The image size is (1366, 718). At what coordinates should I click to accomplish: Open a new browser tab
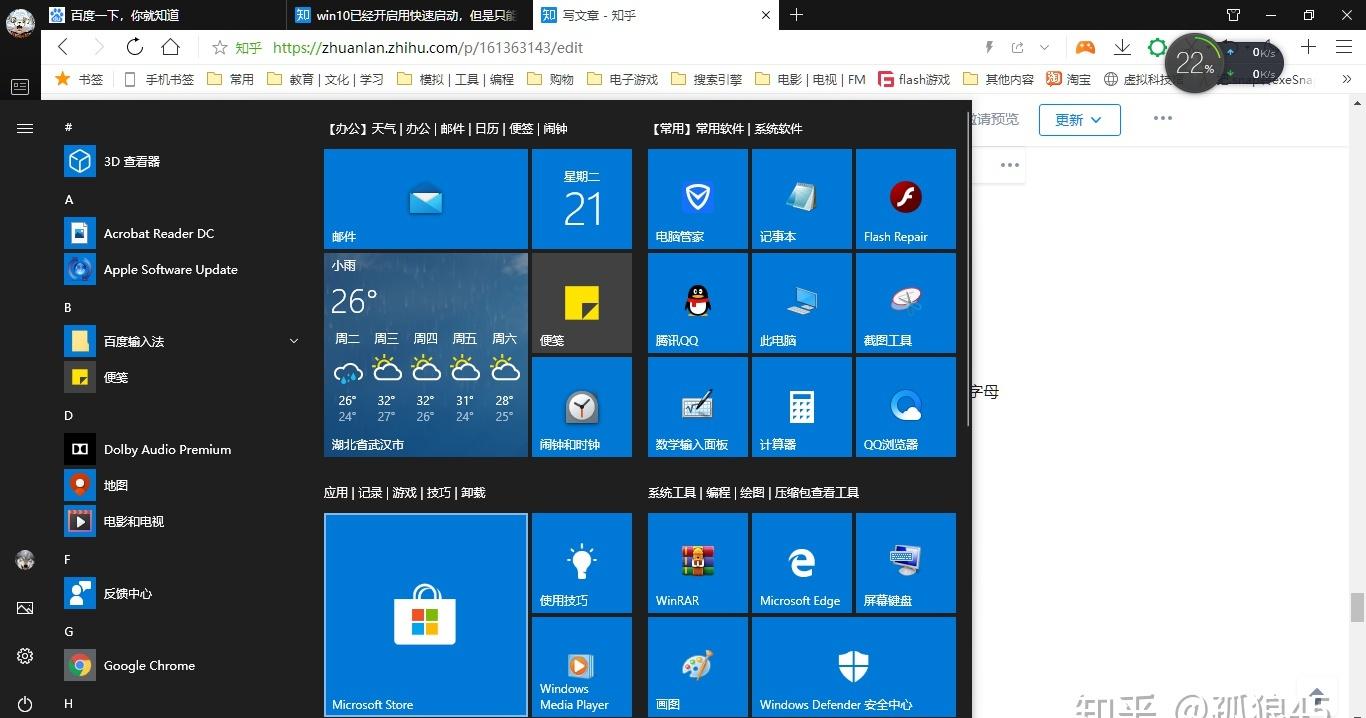797,15
